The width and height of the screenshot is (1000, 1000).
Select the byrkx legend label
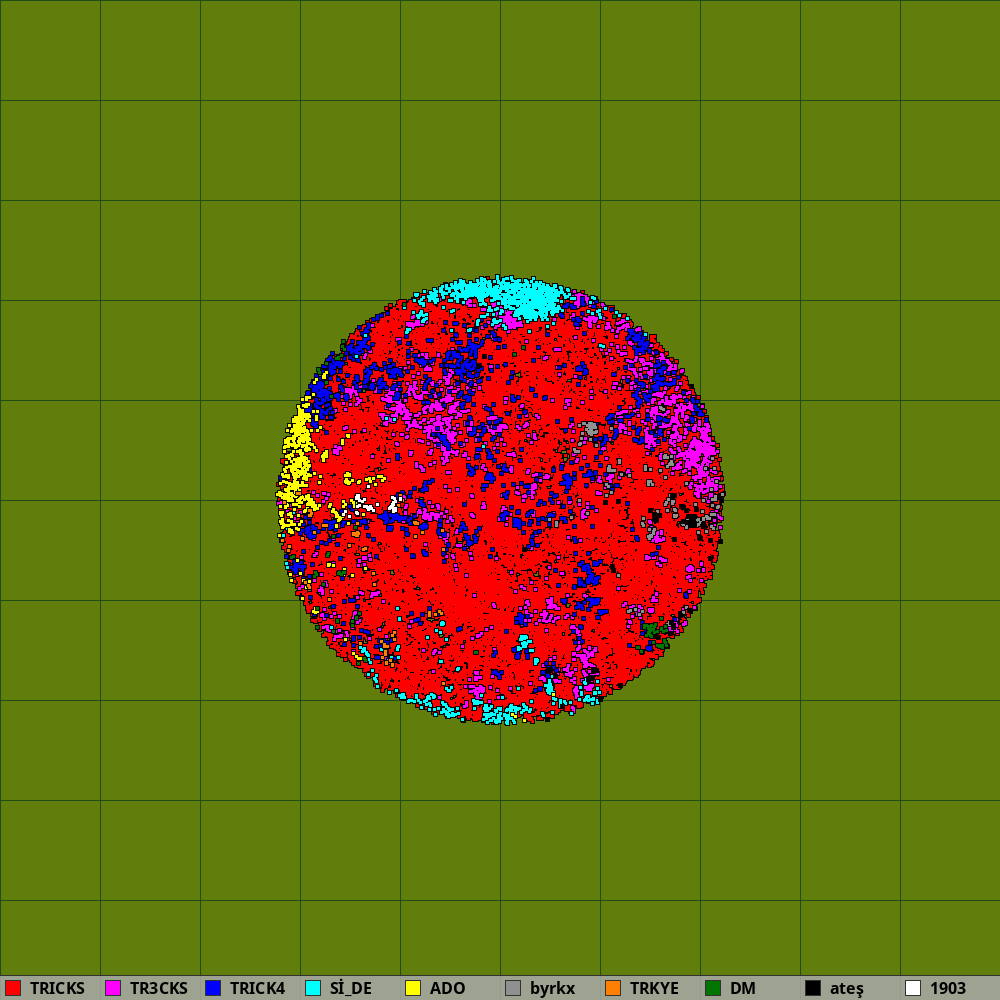[x=552, y=989]
